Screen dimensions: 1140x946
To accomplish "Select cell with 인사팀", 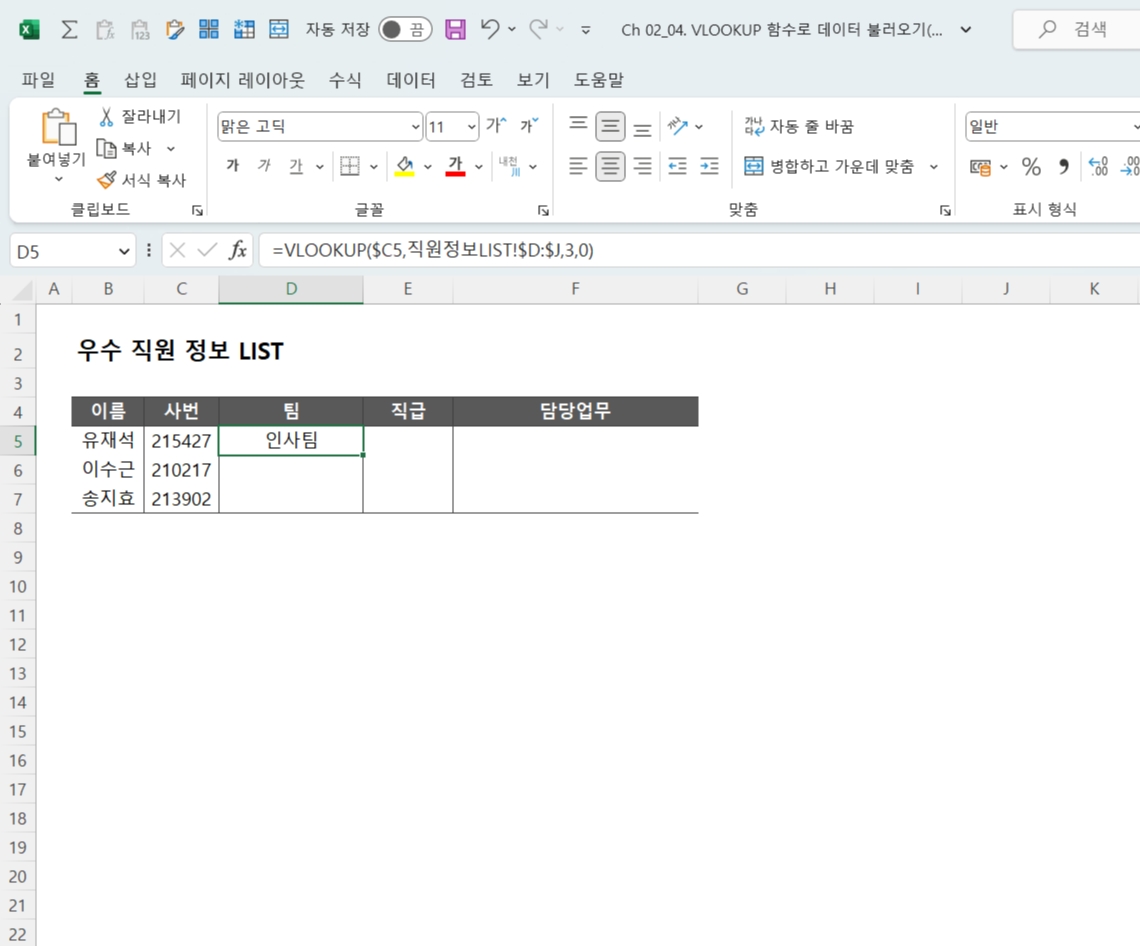I will (x=291, y=441).
